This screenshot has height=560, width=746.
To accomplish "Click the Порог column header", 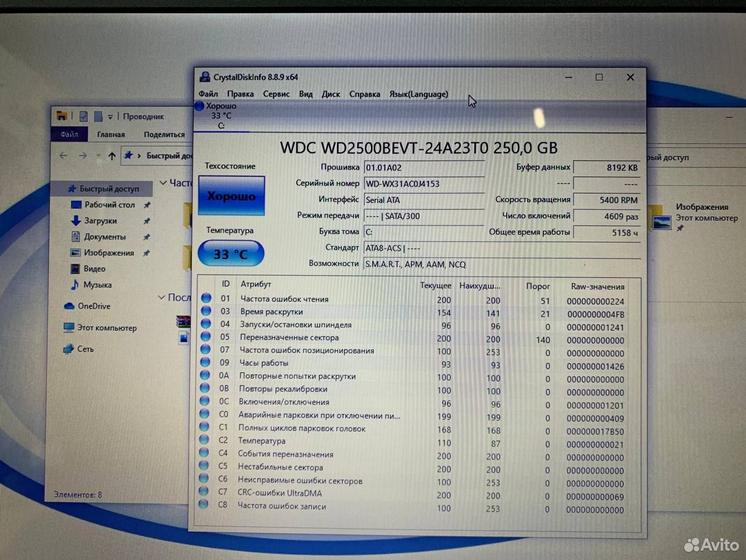I will pyautogui.click(x=538, y=286).
